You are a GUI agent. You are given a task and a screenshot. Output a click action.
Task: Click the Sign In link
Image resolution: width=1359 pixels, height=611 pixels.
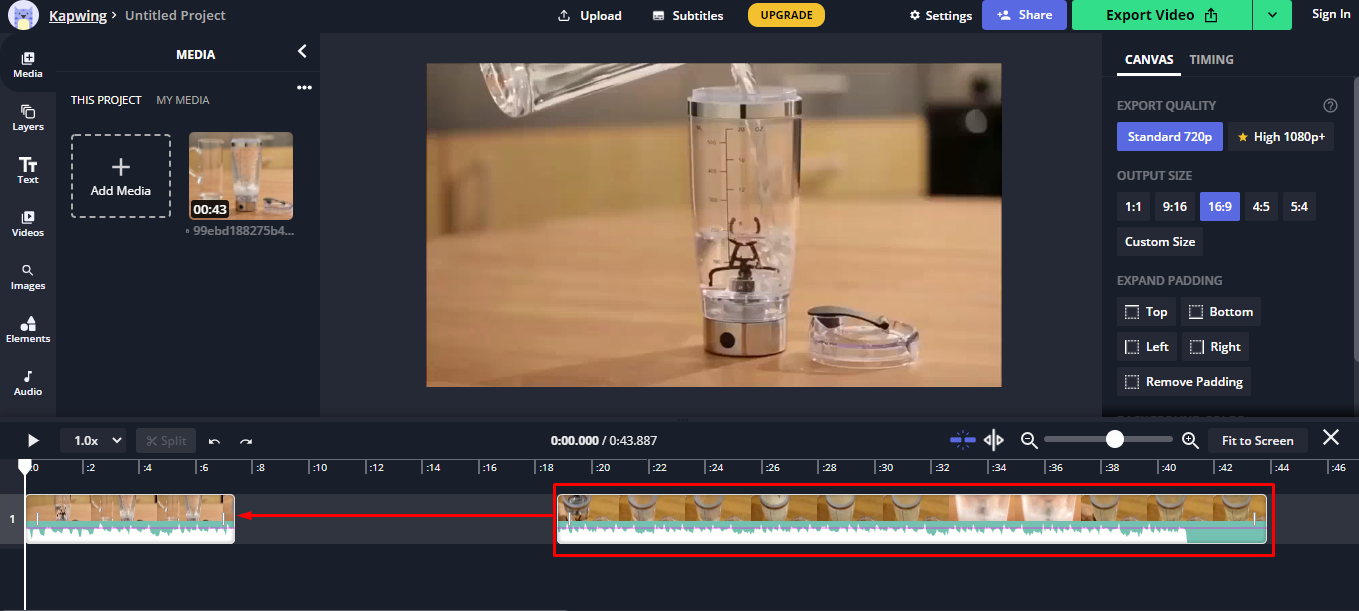pos(1331,14)
